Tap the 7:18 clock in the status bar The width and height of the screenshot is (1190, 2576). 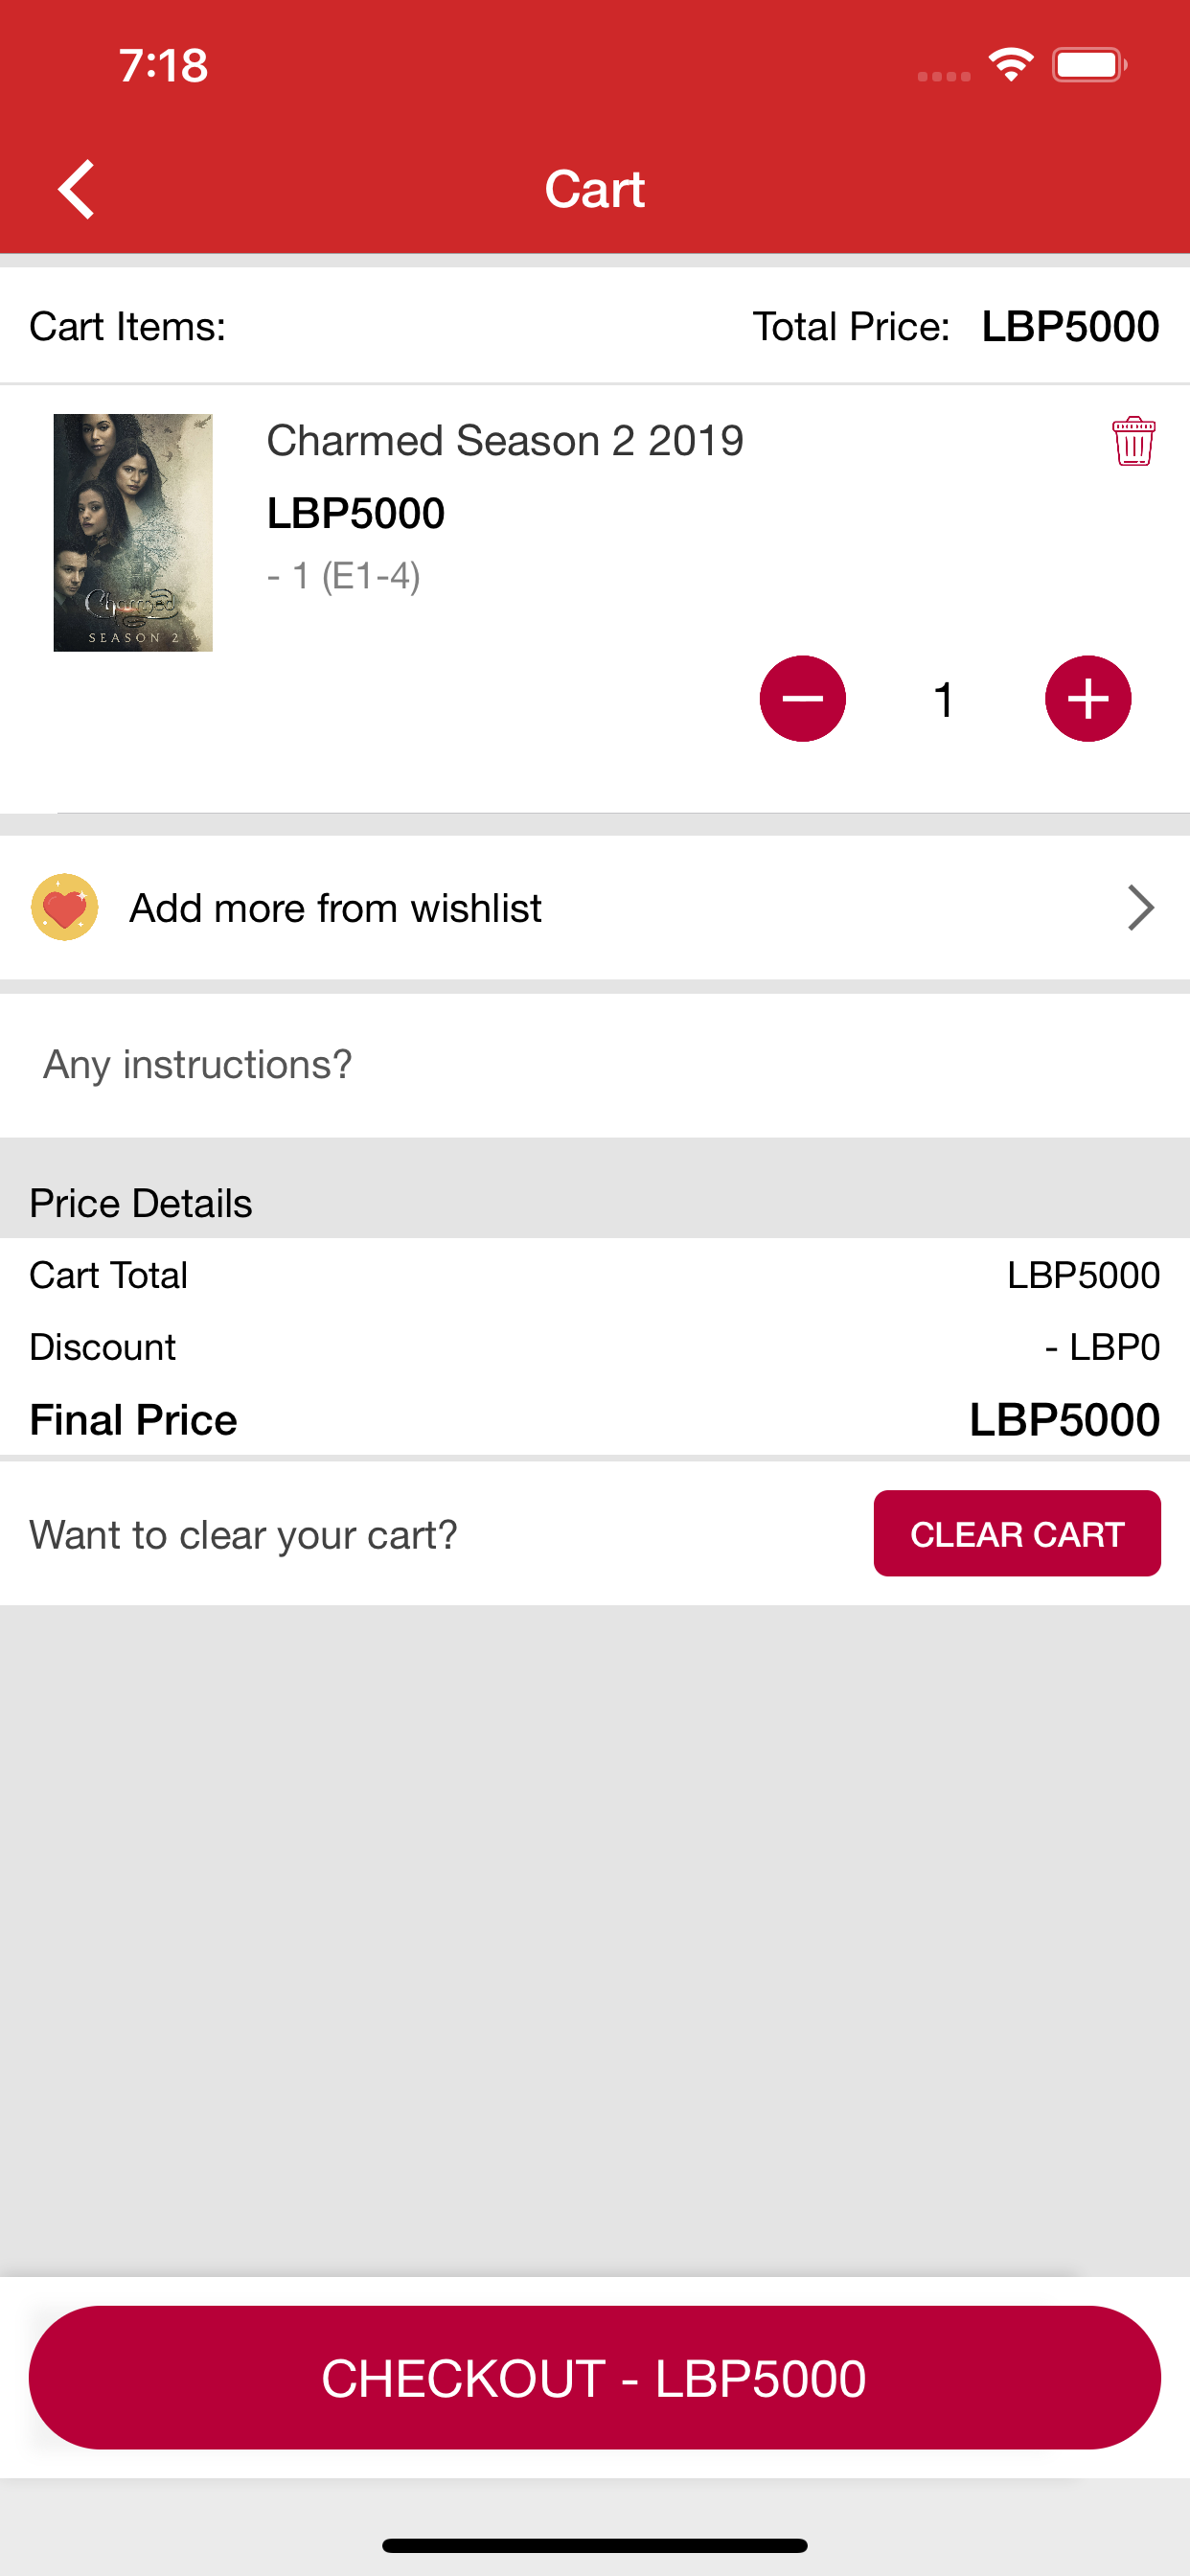click(163, 66)
